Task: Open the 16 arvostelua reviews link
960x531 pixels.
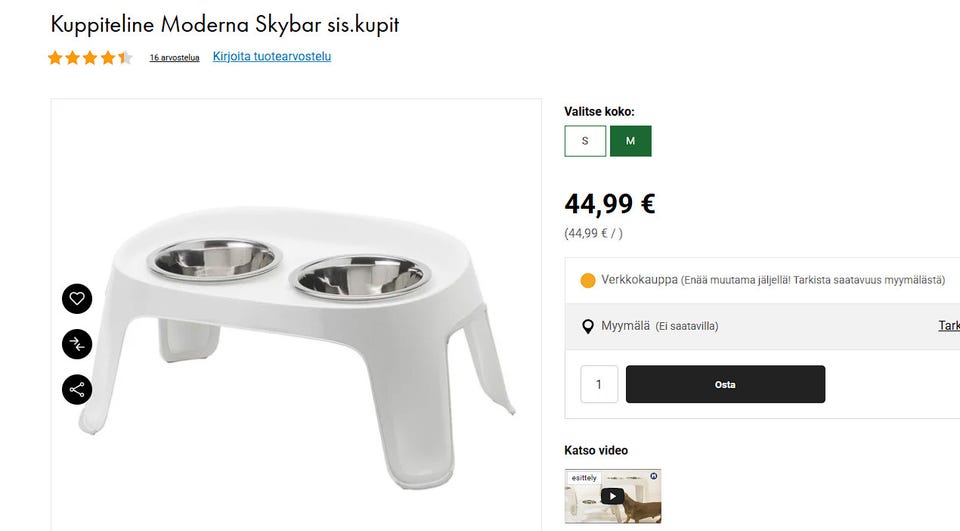Action: [174, 58]
